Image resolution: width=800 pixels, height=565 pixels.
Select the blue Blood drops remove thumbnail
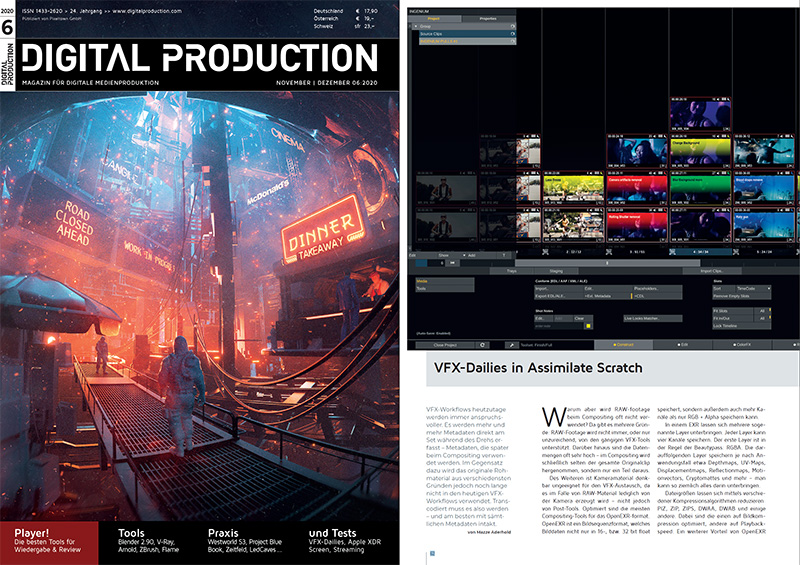coord(764,189)
